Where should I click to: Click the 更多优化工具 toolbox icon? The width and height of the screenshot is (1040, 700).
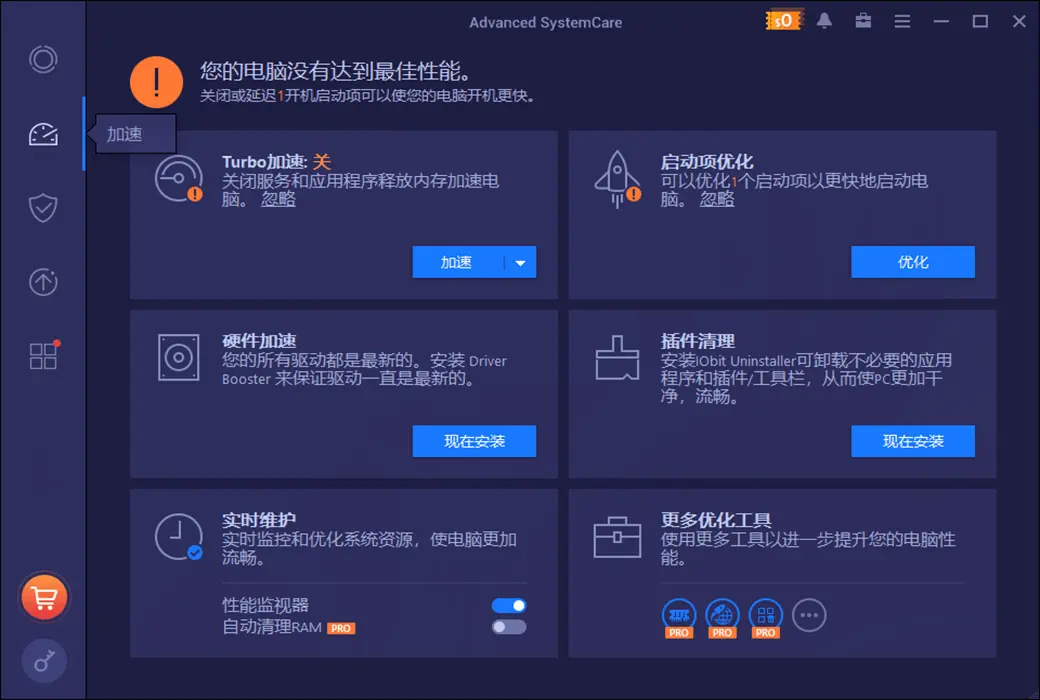click(618, 537)
